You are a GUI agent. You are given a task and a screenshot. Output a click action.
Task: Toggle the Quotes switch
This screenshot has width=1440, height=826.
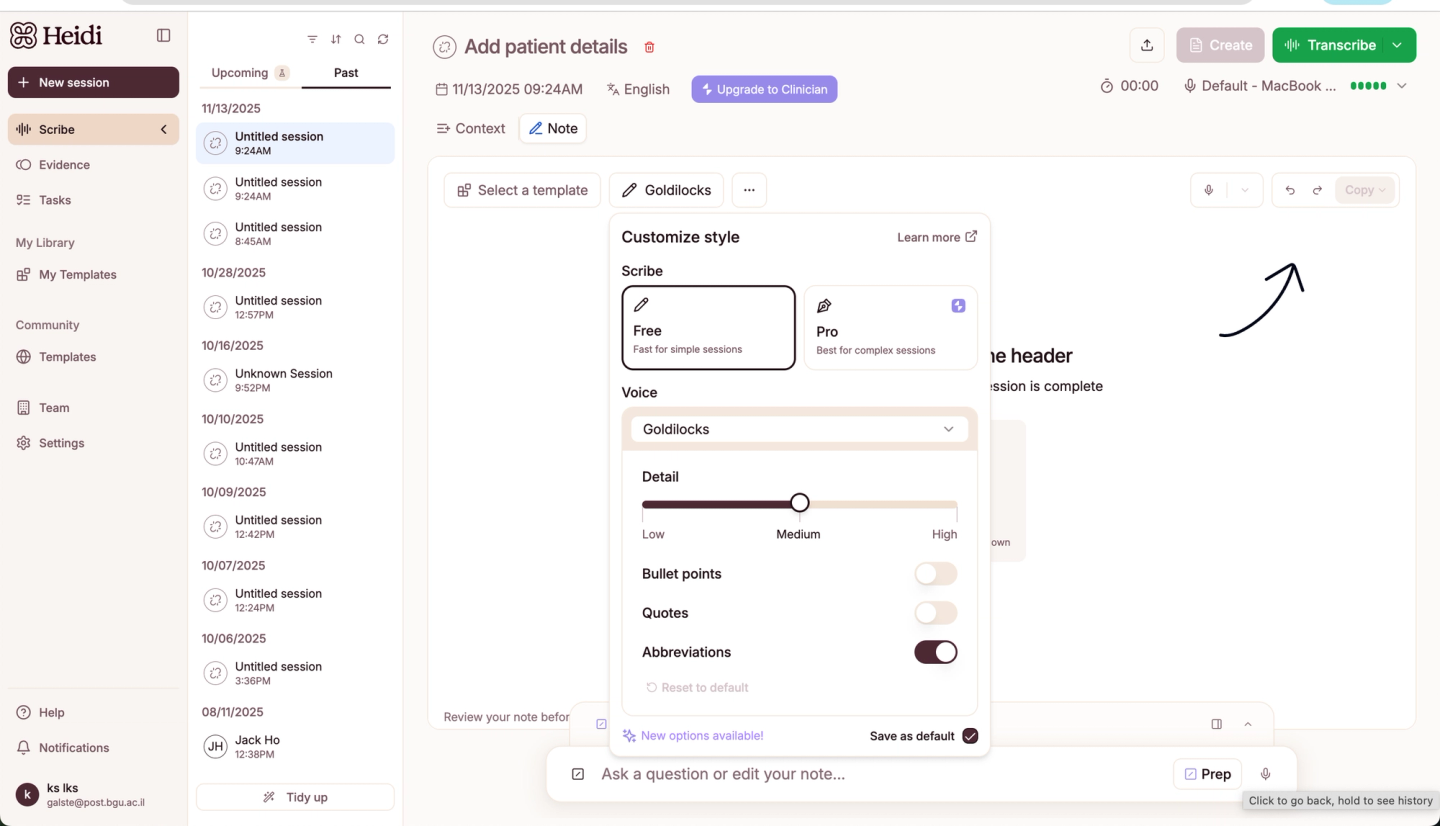[x=935, y=613]
